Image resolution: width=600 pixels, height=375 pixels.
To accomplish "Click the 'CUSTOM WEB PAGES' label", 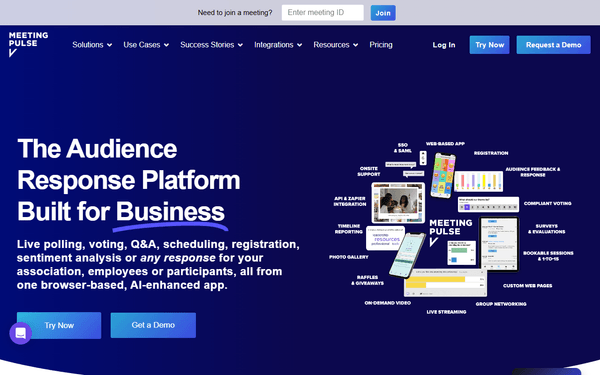I will [x=527, y=286].
